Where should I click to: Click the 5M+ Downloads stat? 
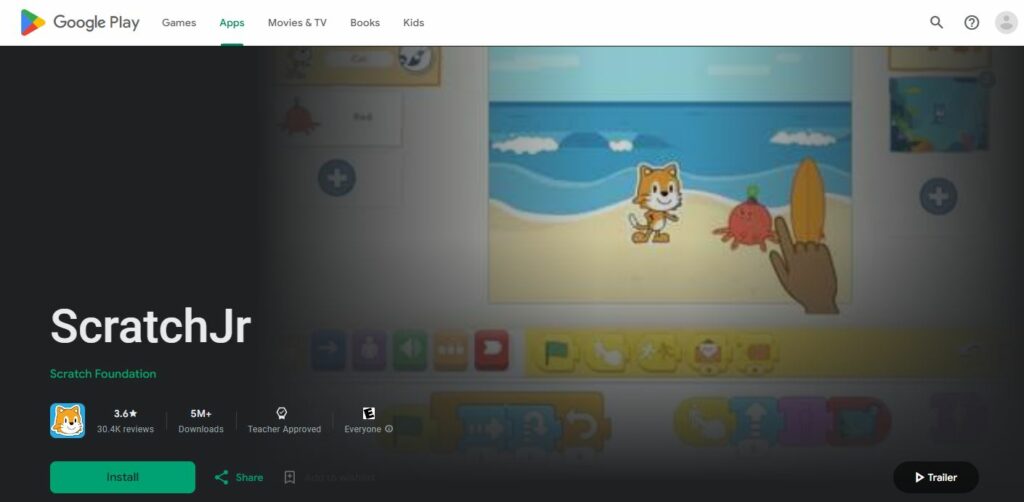tap(201, 421)
